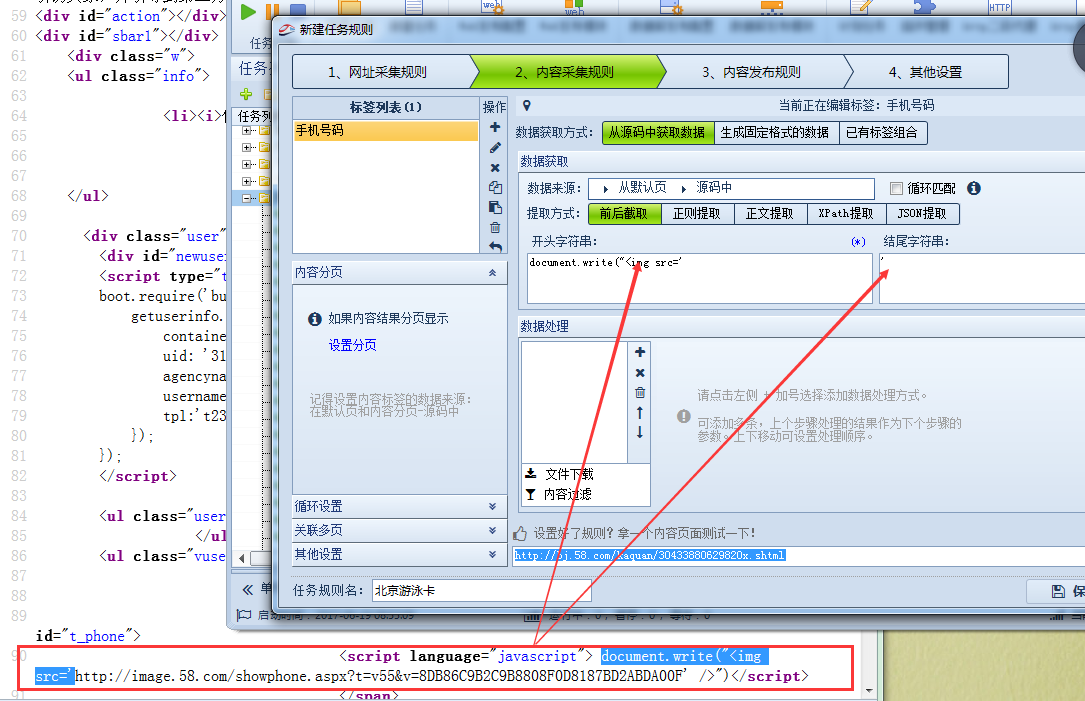Choose the 正则提取 extraction method
The height and width of the screenshot is (701, 1085).
click(698, 214)
